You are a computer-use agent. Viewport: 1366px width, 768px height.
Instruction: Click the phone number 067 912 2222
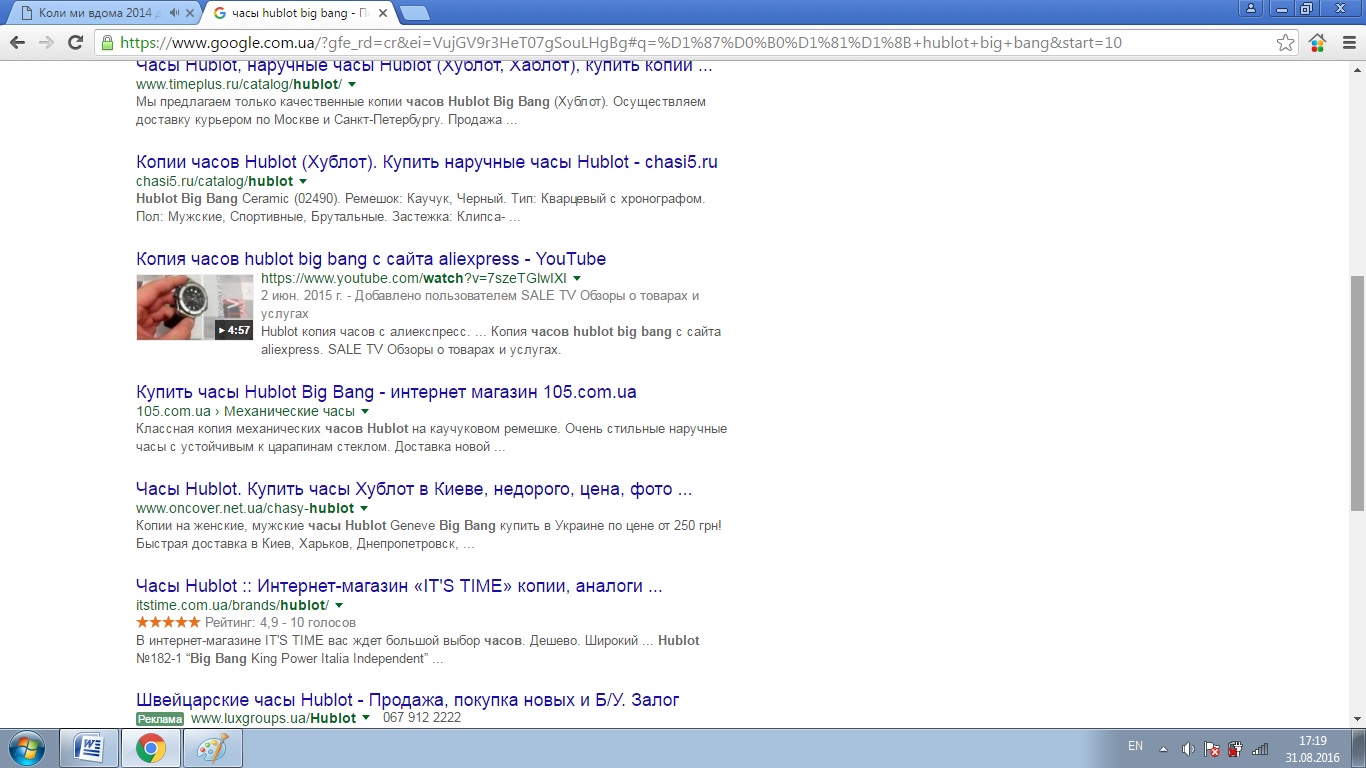click(422, 718)
